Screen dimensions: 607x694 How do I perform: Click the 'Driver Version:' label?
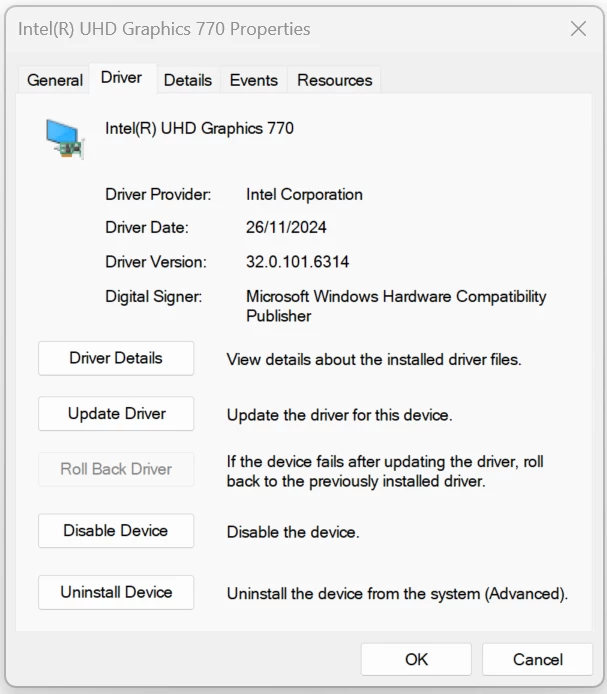(x=156, y=262)
